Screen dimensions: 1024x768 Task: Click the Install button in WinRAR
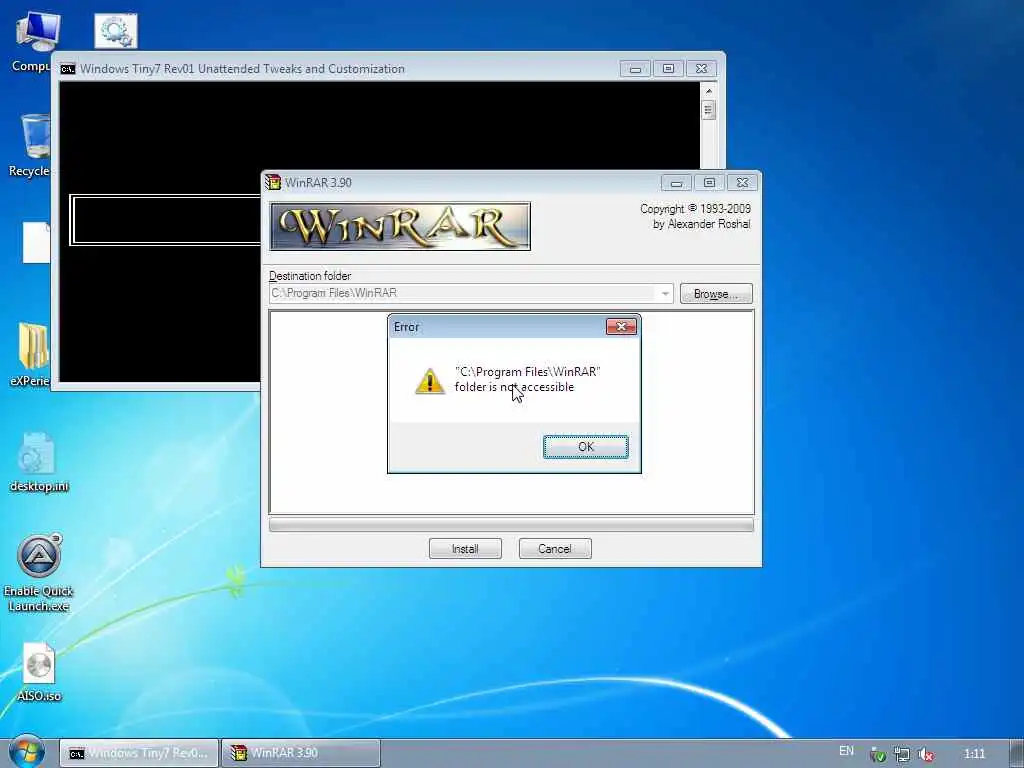coord(465,549)
